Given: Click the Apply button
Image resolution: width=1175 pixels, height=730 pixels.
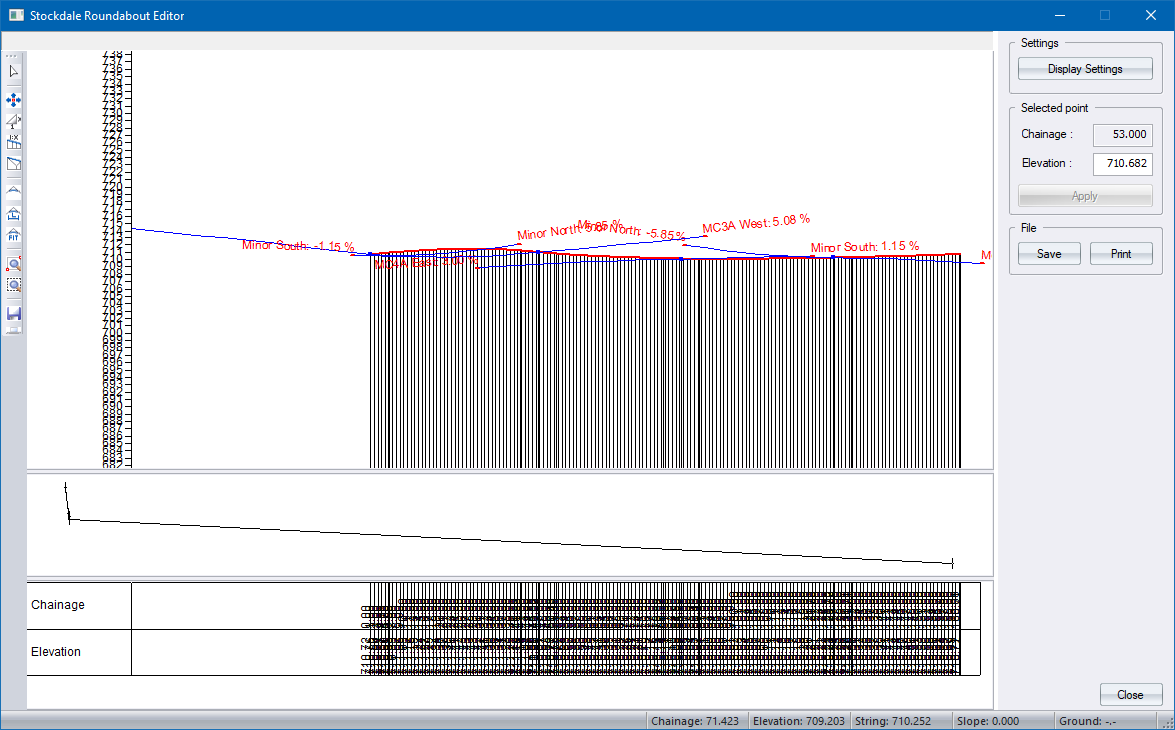Looking at the screenshot, I should coord(1085,196).
